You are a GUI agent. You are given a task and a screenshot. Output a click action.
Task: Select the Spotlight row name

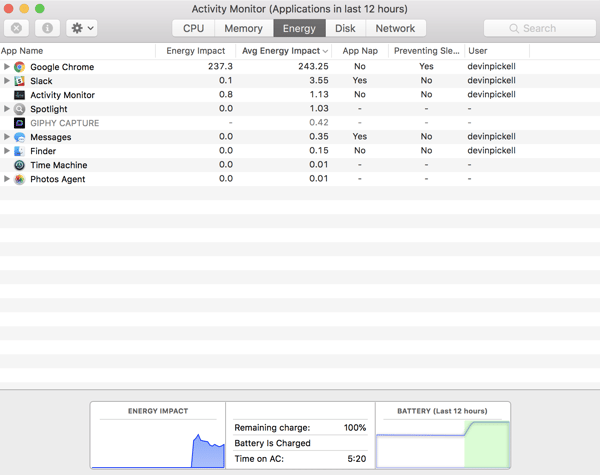tap(49, 109)
